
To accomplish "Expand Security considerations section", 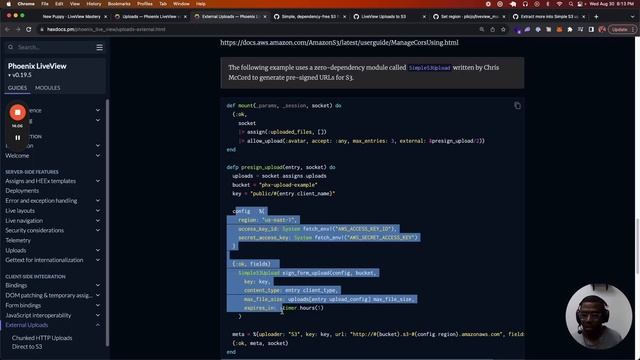I will [x=98, y=230].
